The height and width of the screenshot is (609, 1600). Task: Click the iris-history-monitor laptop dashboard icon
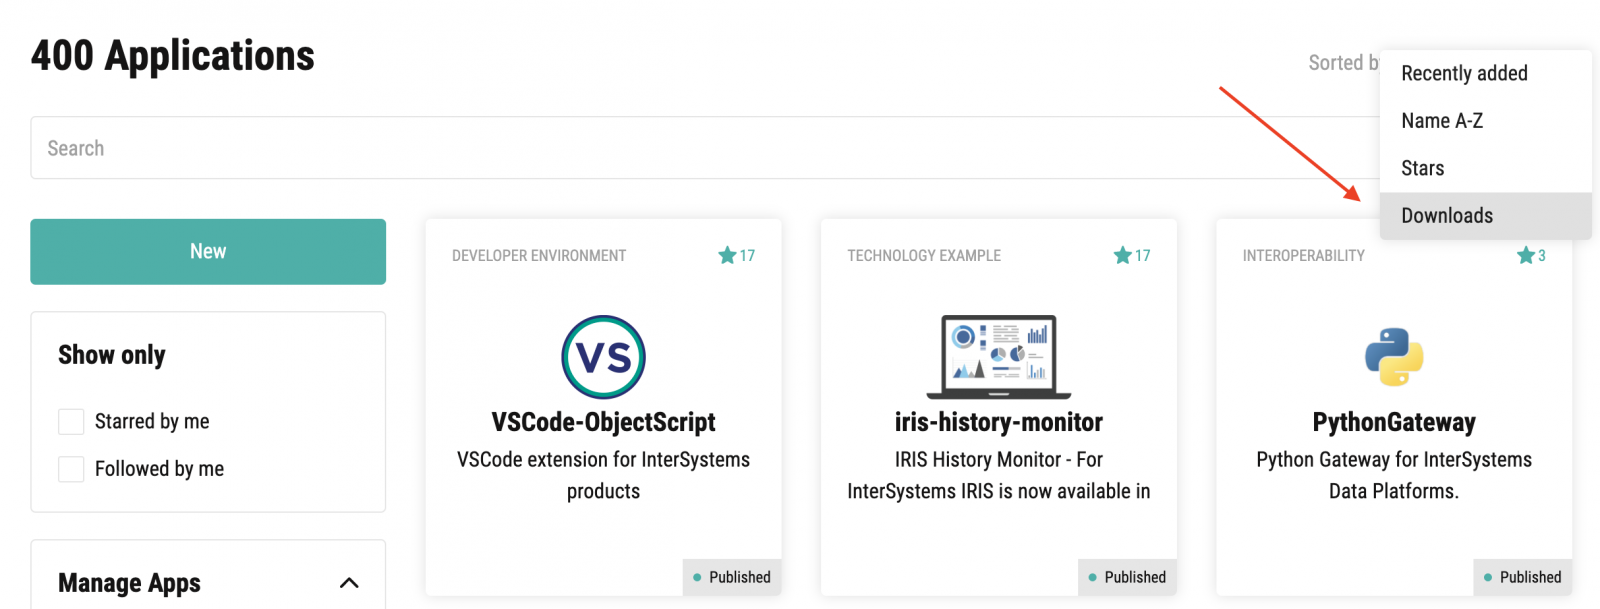click(998, 357)
